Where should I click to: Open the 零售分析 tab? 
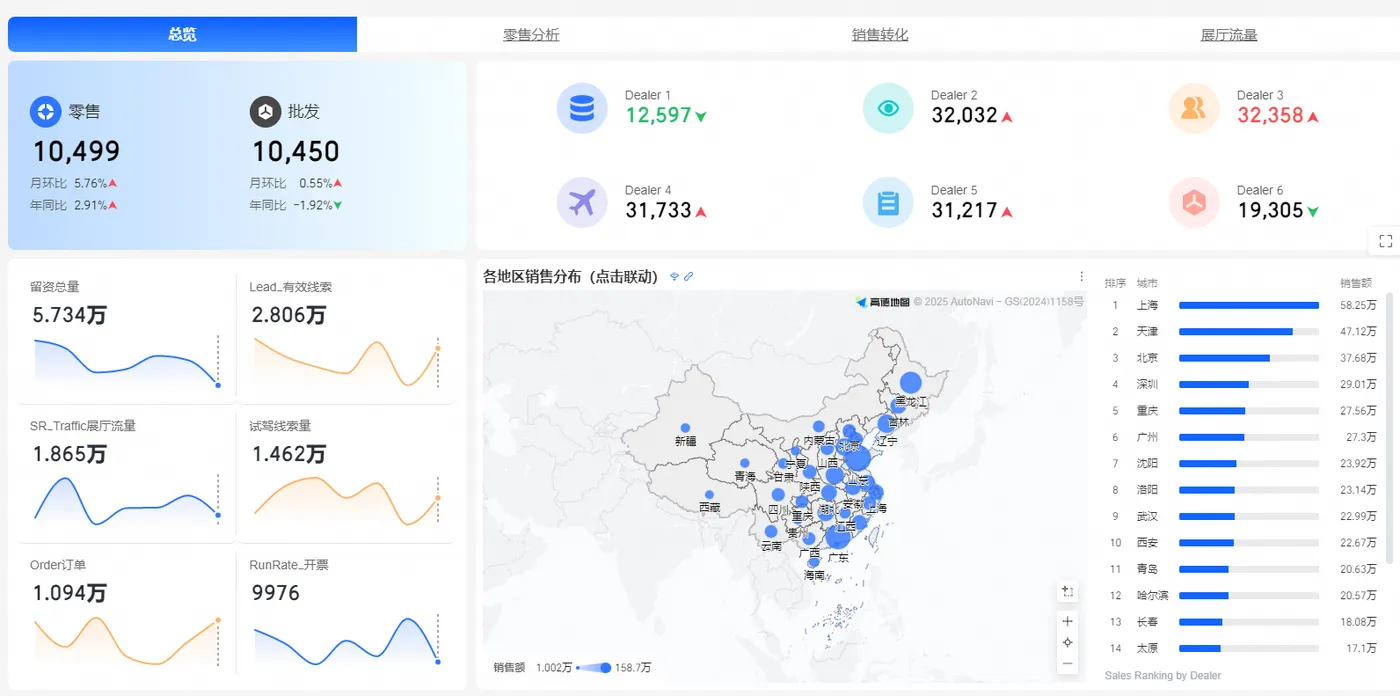[x=531, y=35]
